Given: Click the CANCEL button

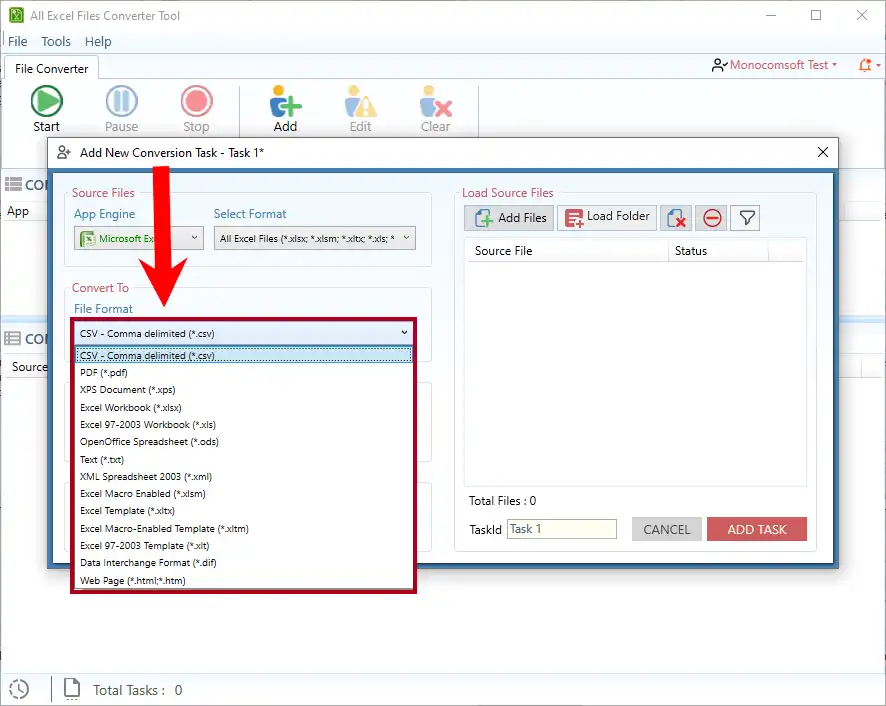Looking at the screenshot, I should (667, 529).
